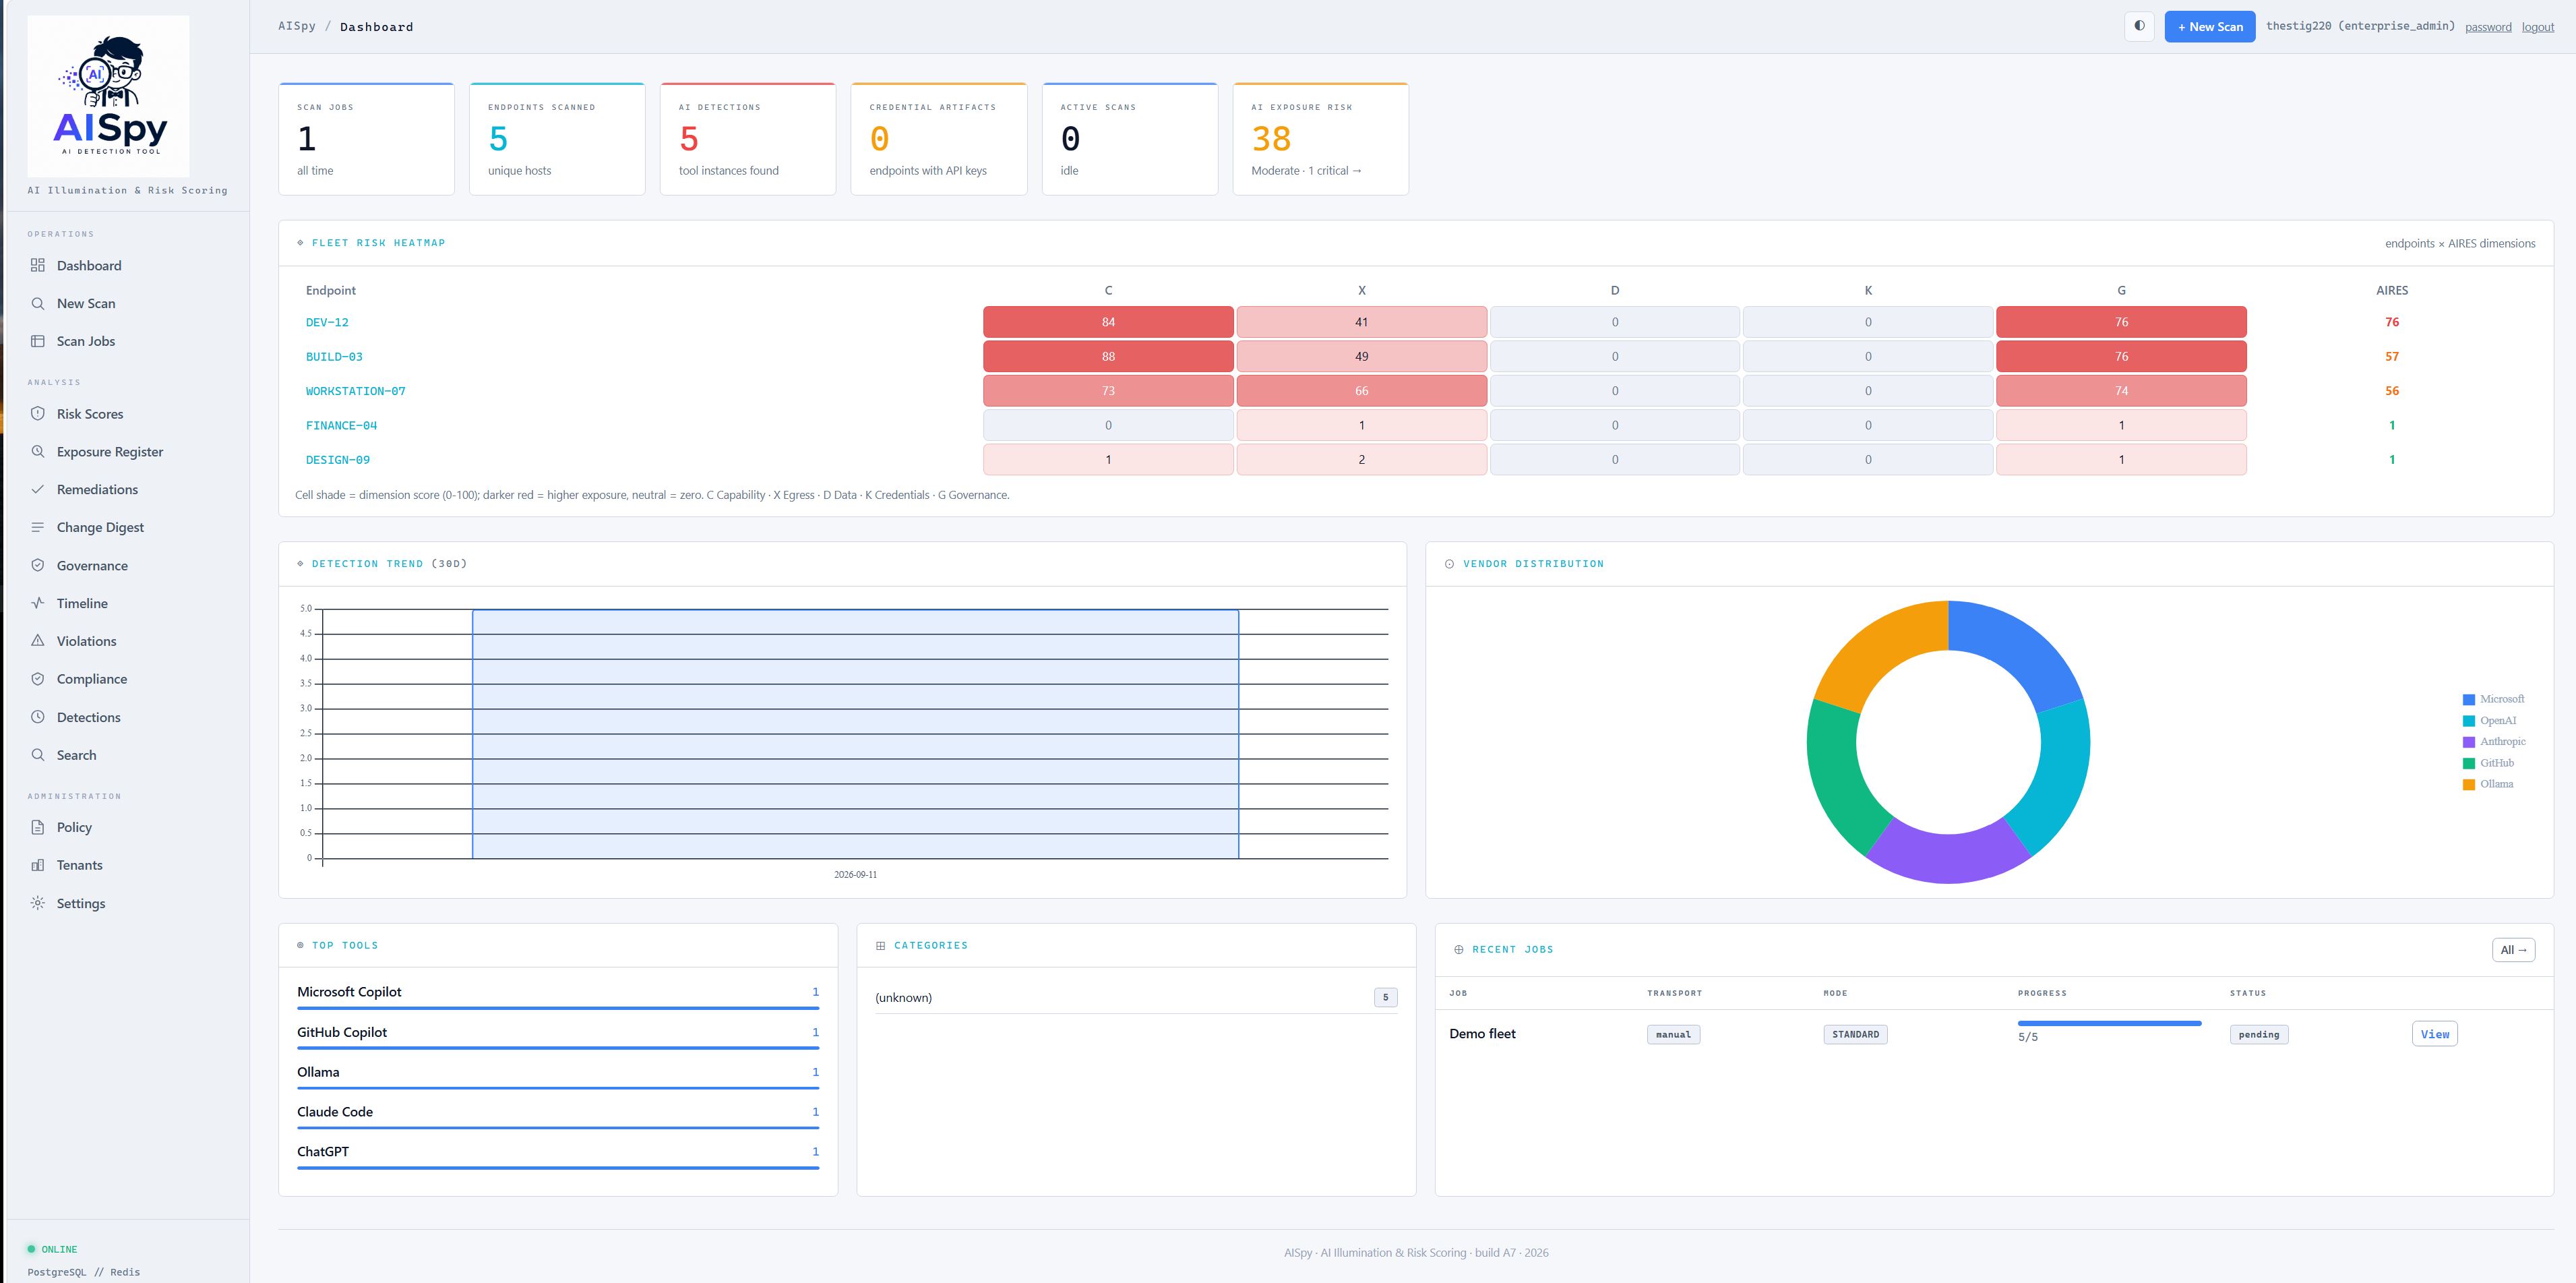Open the DEV-12 endpoint link
This screenshot has height=1283, width=2576.
327,322
